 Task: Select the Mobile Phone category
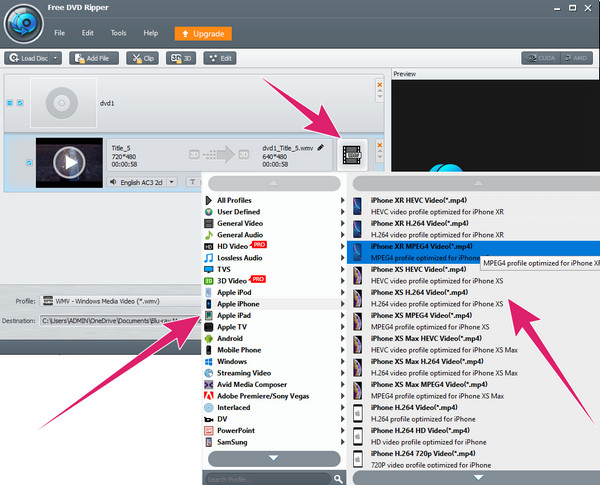coord(274,350)
